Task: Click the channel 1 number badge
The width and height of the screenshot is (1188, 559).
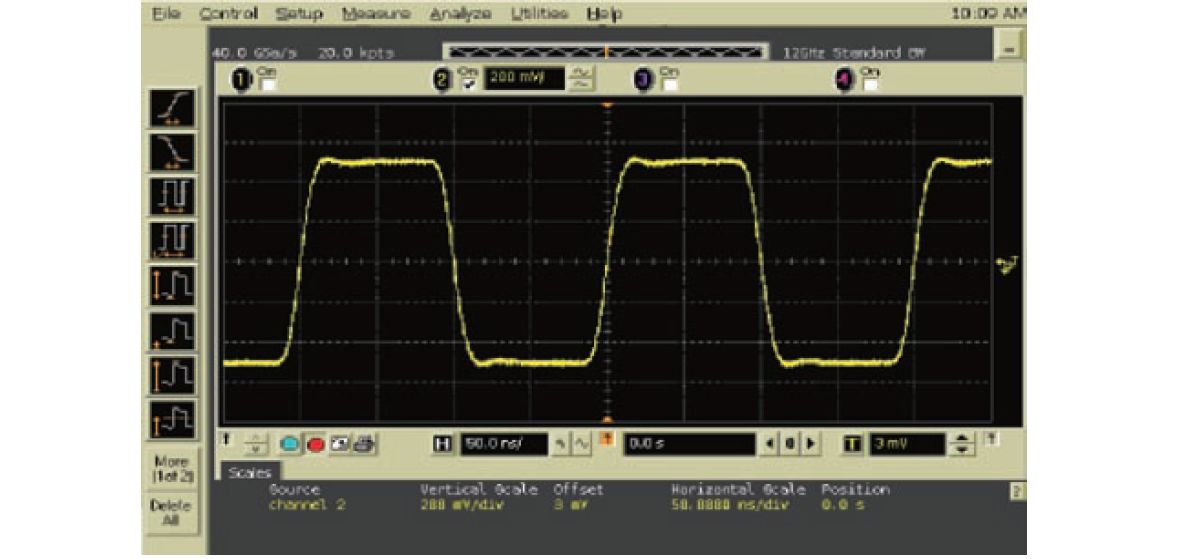Action: tap(242, 80)
